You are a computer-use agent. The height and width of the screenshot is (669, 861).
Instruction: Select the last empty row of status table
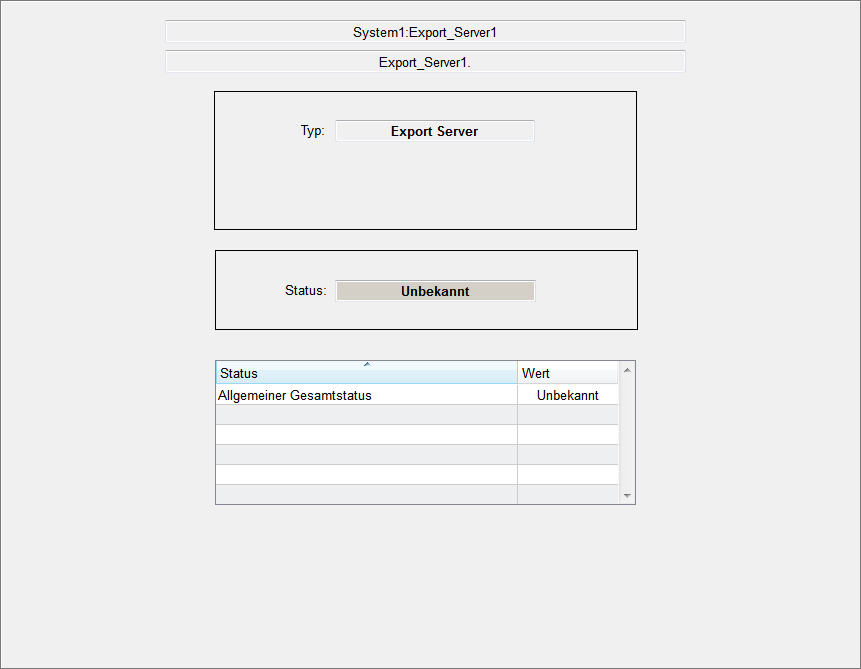(x=366, y=494)
